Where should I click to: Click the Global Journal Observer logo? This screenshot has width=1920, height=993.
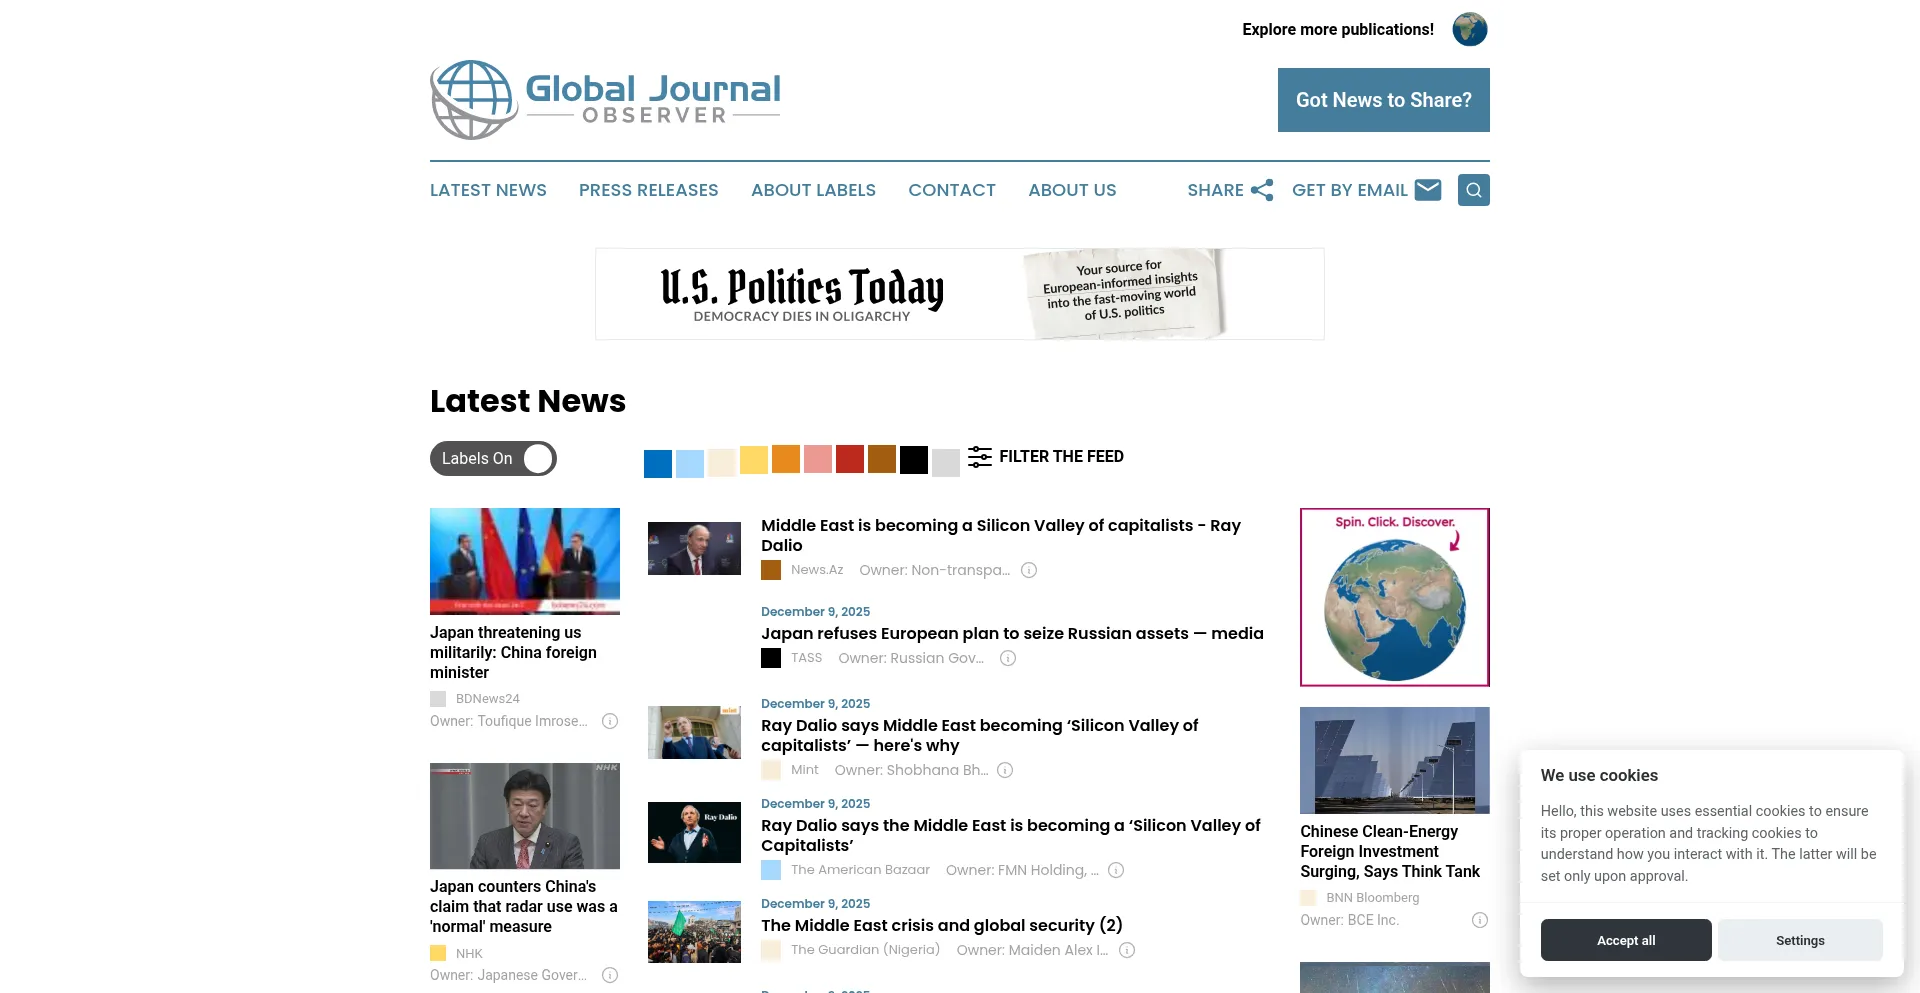pyautogui.click(x=605, y=99)
